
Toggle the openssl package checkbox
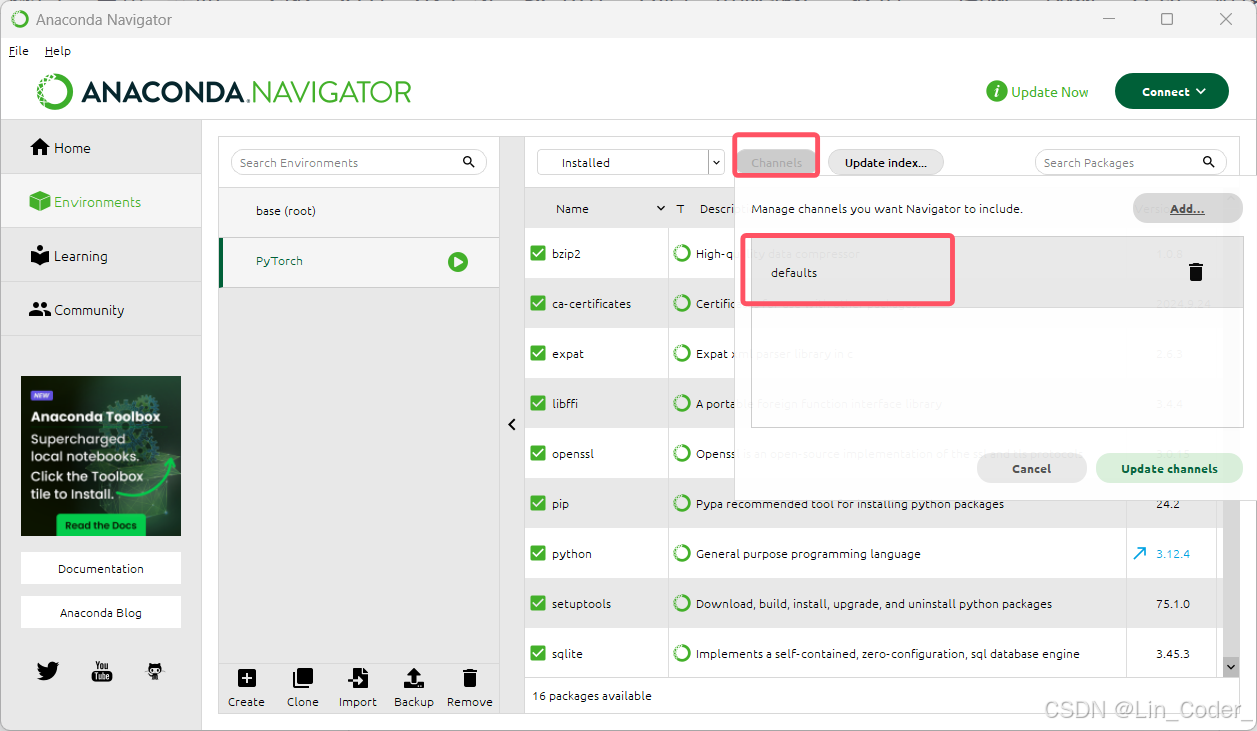coord(538,453)
